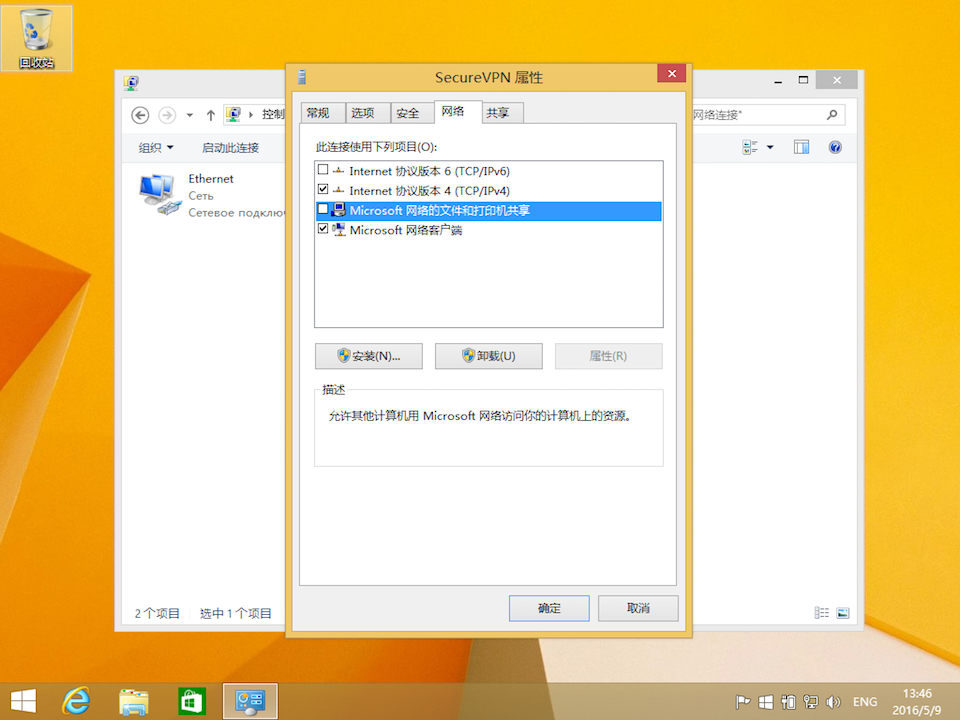Go back in Network Connections window
Viewport: 960px width, 720px height.
point(140,114)
